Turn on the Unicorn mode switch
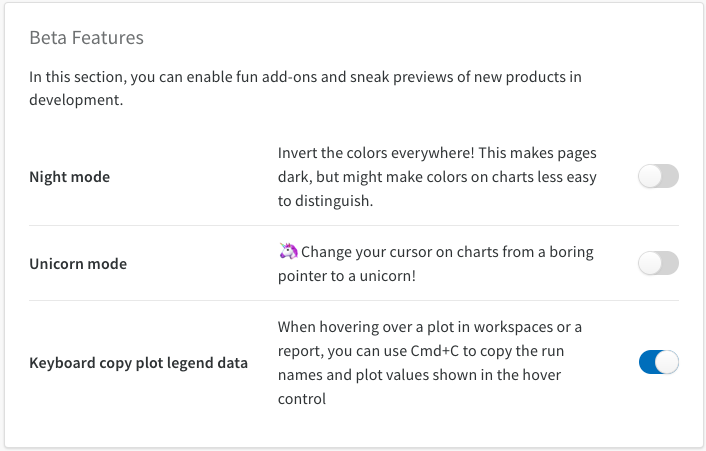The height and width of the screenshot is (451, 706). pos(658,264)
